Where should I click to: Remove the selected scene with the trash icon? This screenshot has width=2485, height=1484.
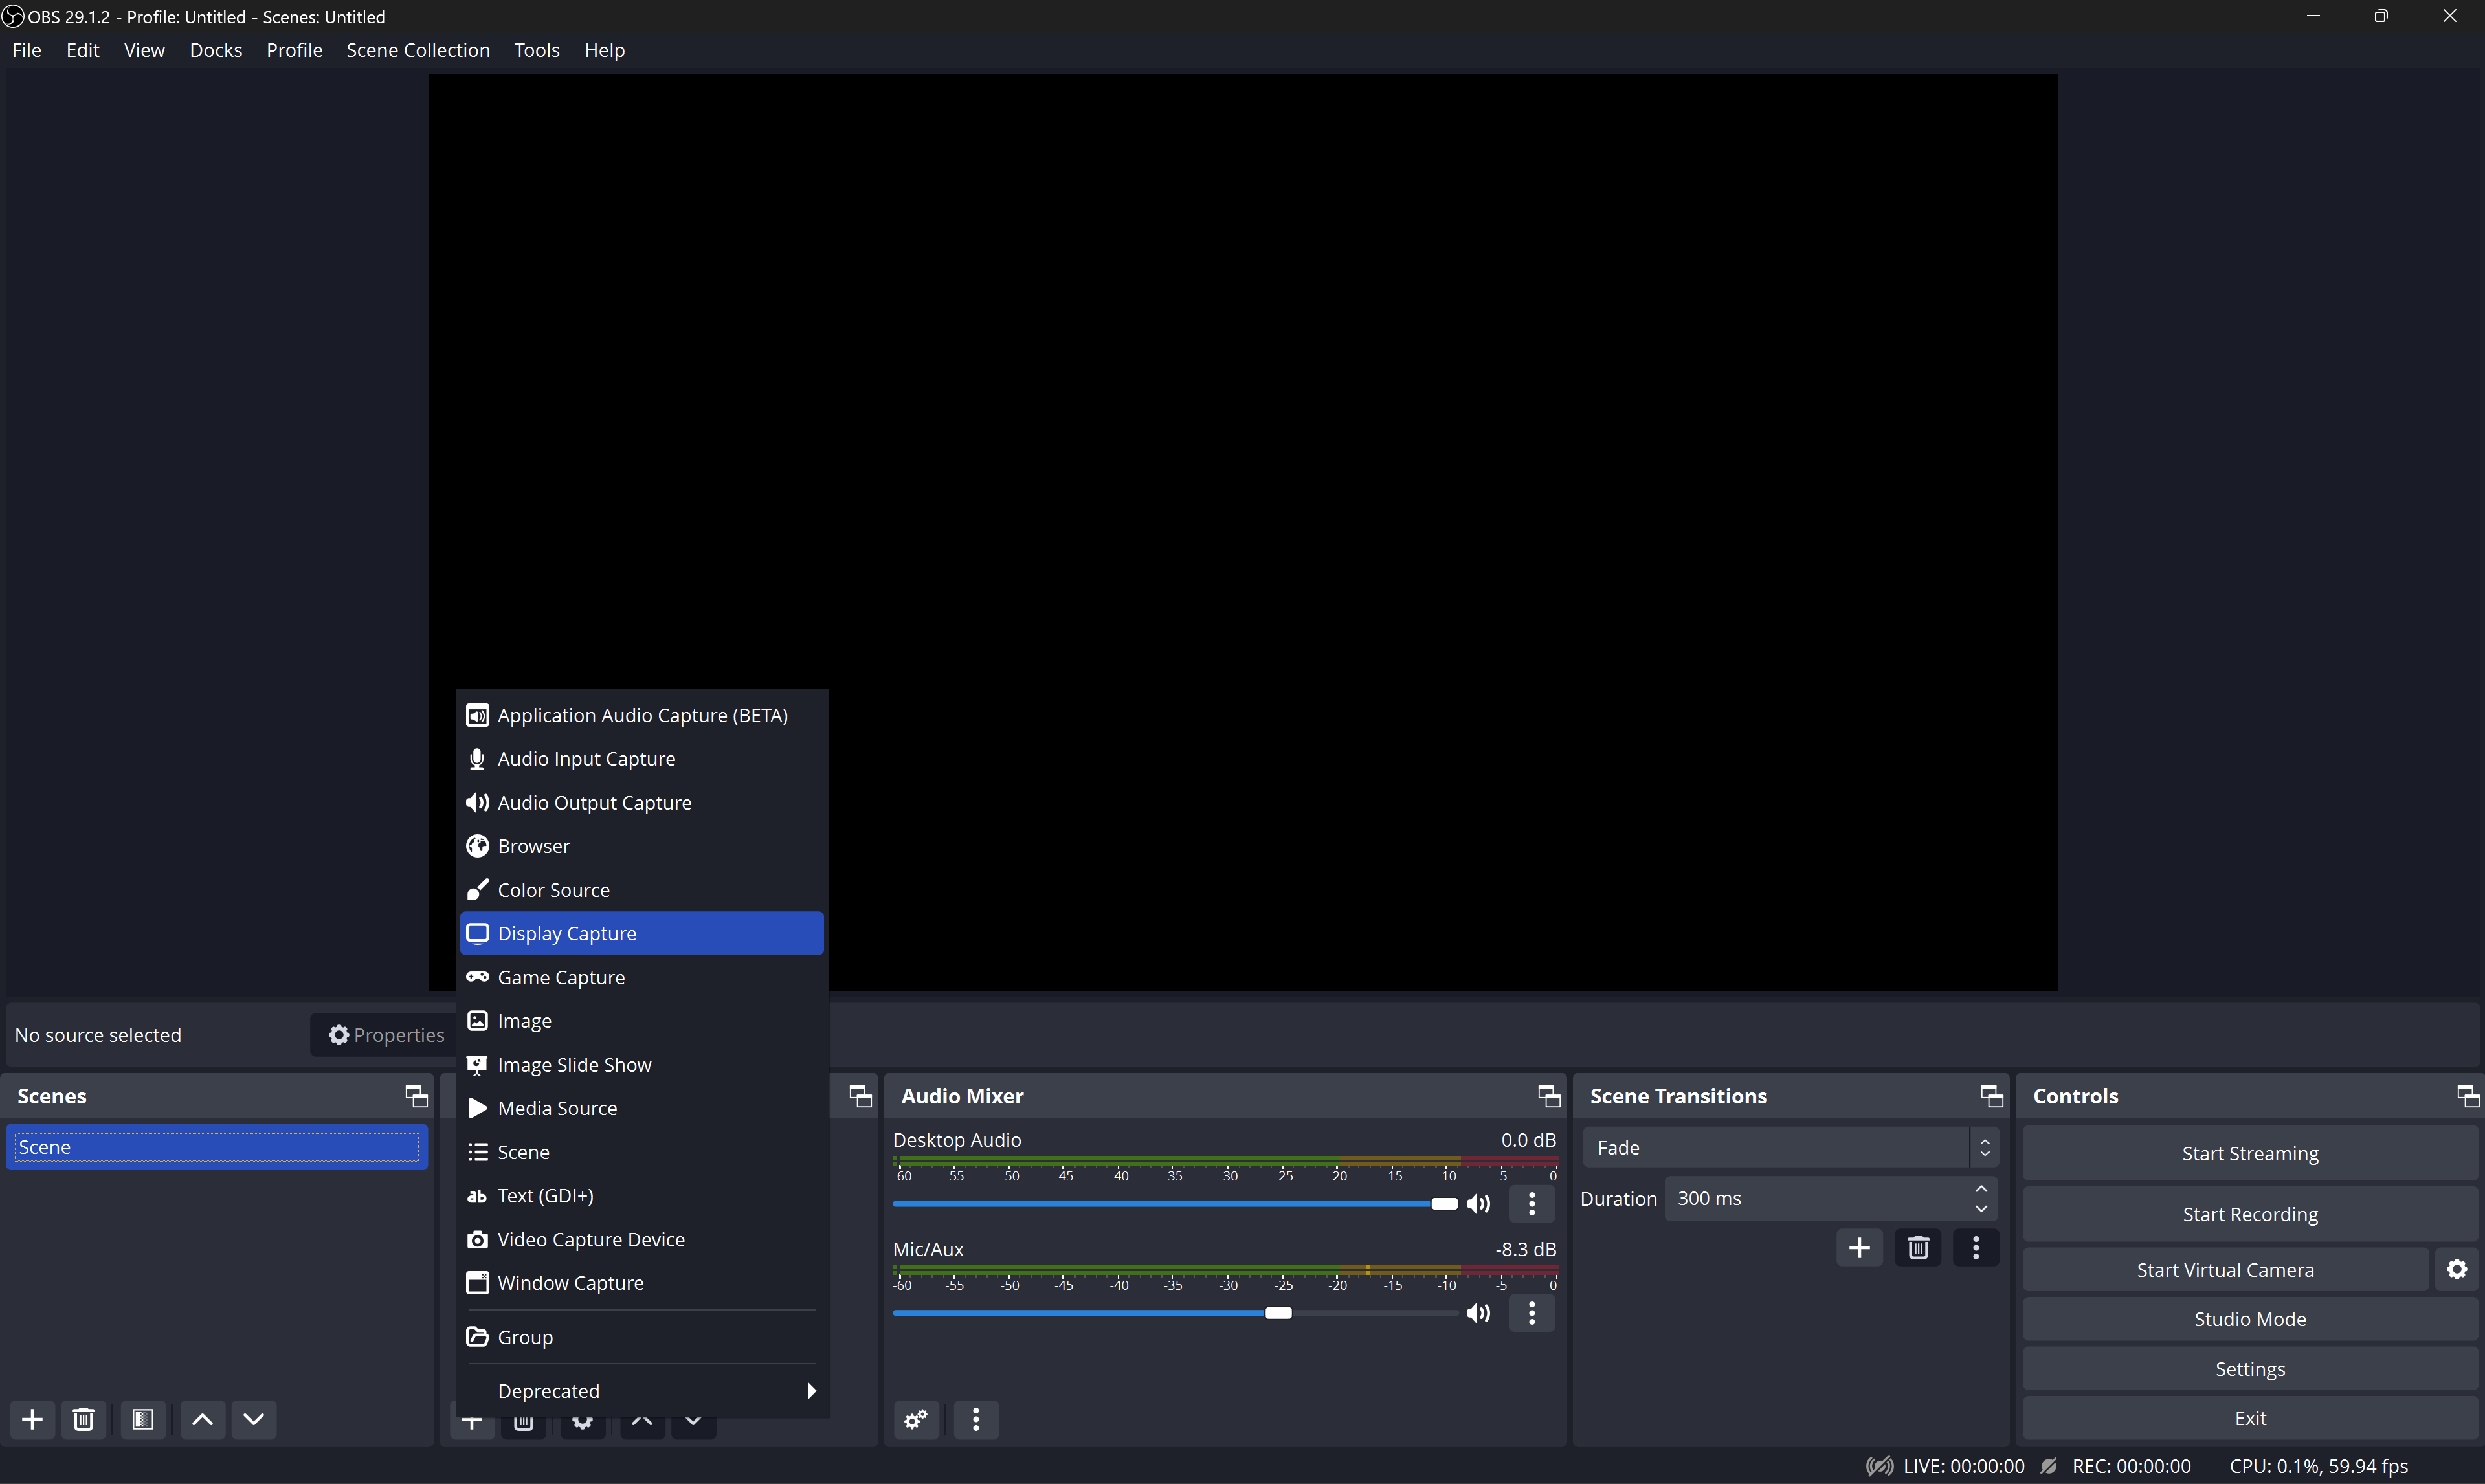84,1419
